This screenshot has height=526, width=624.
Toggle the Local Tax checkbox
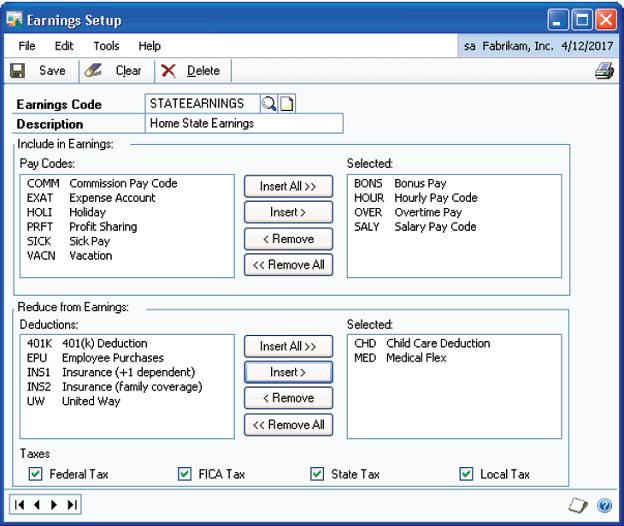466,474
